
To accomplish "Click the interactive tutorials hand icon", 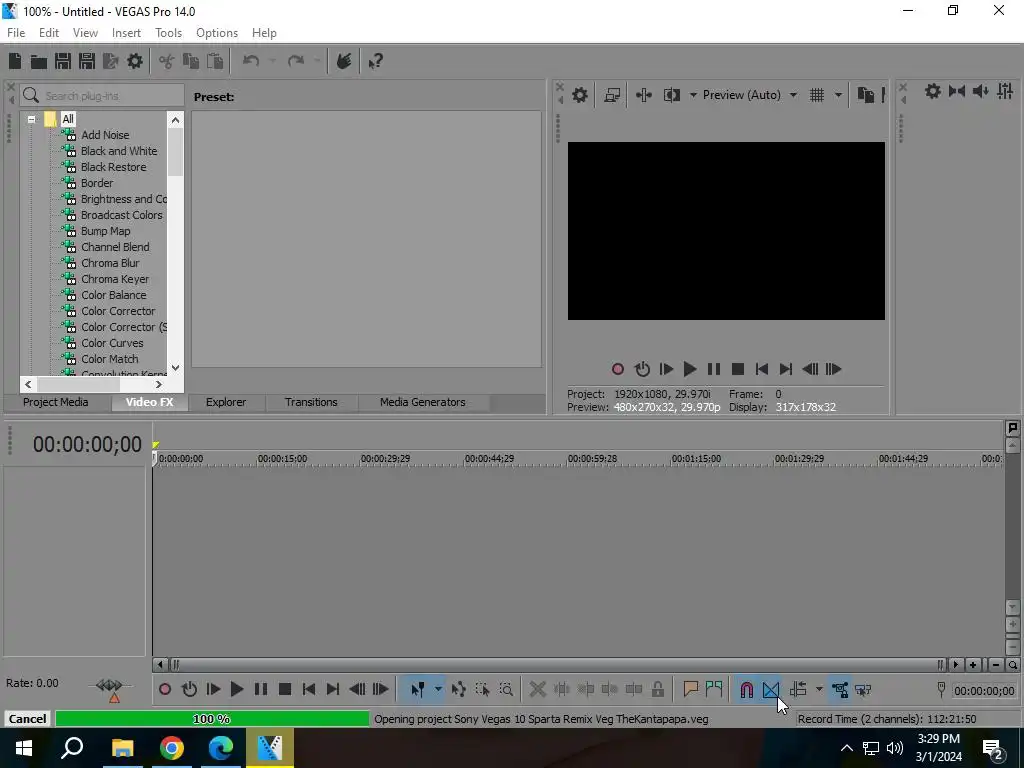I will pos(344,61).
